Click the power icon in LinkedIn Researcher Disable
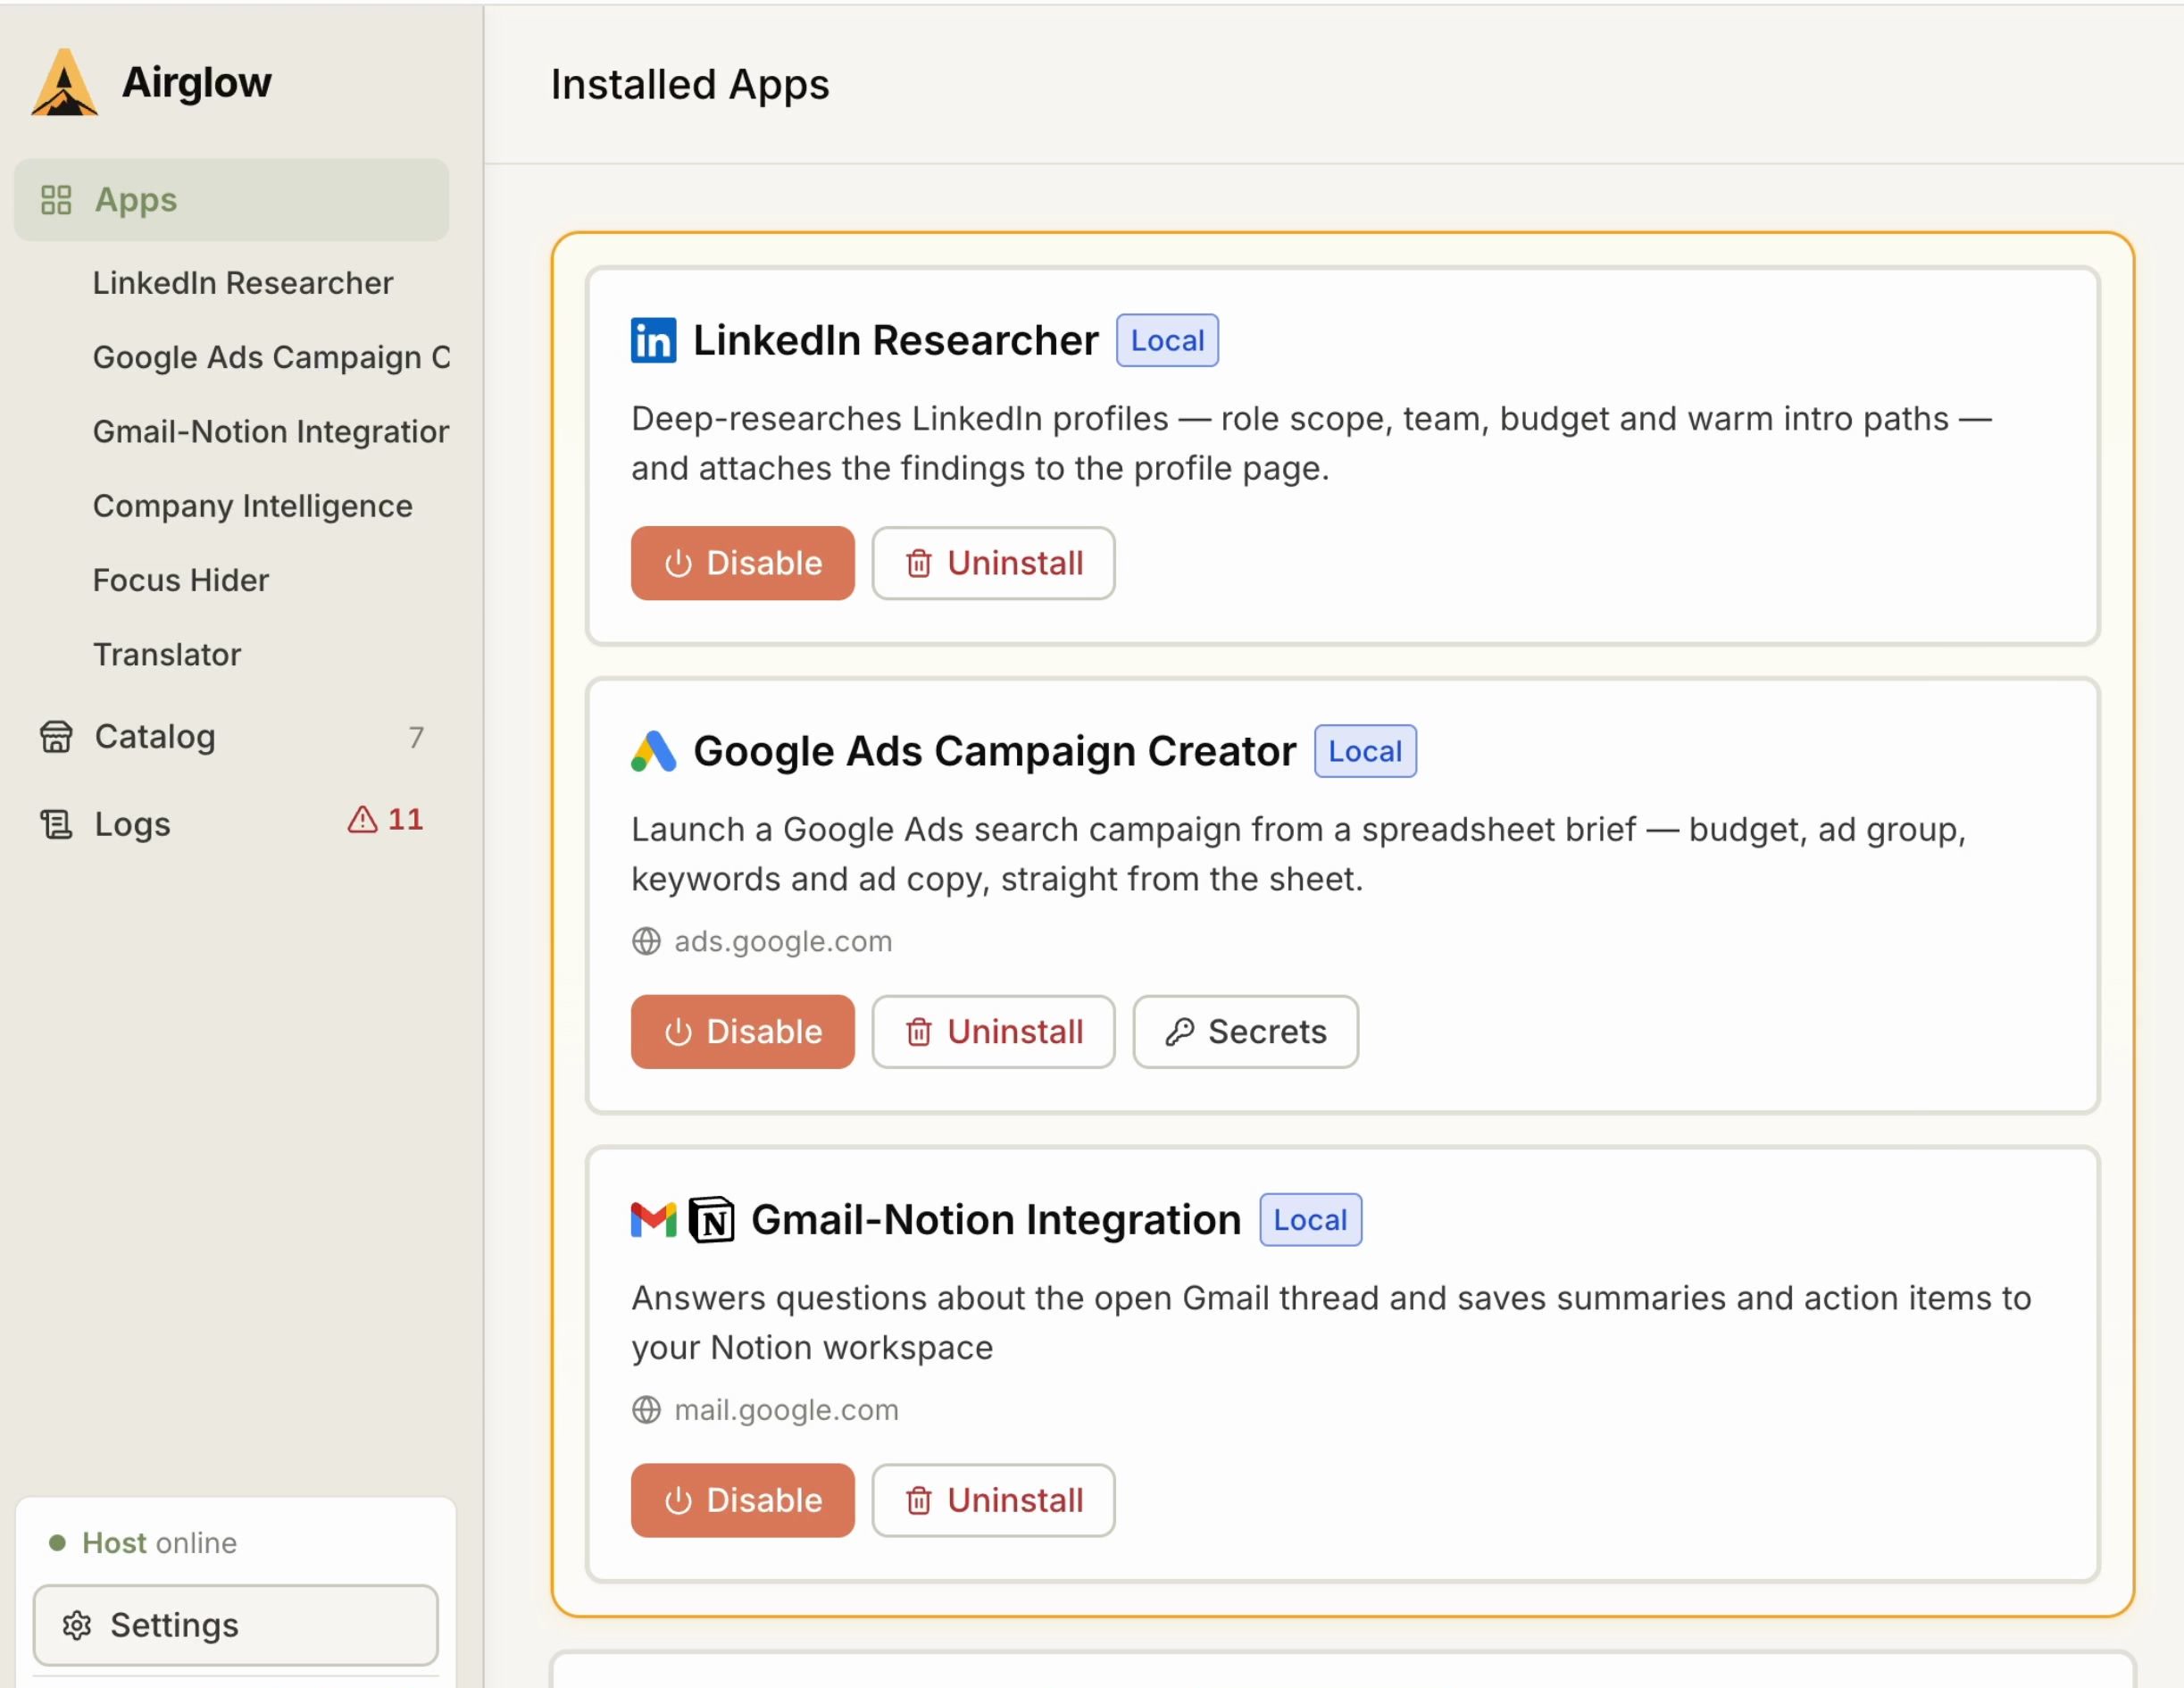Viewport: 2184px width, 1688px height. tap(679, 564)
